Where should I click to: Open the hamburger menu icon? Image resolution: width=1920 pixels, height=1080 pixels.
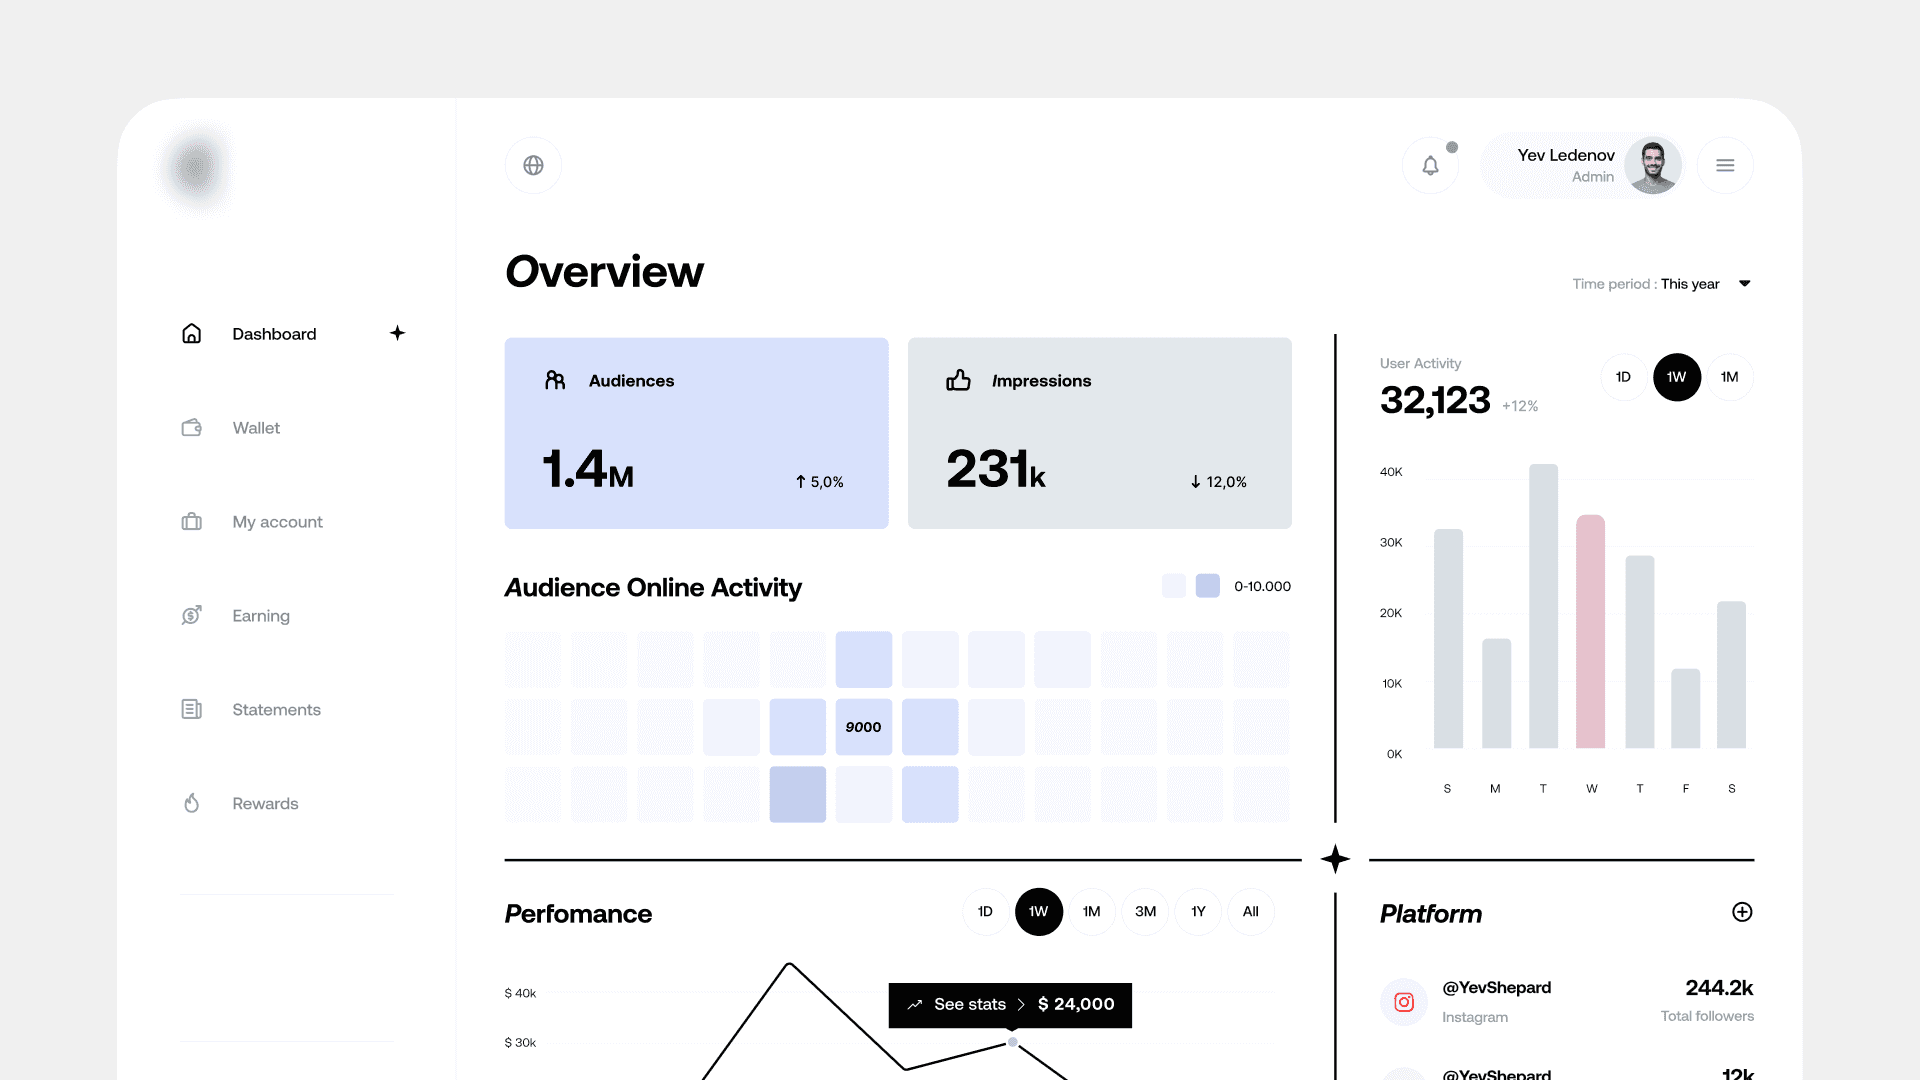[x=1725, y=165]
